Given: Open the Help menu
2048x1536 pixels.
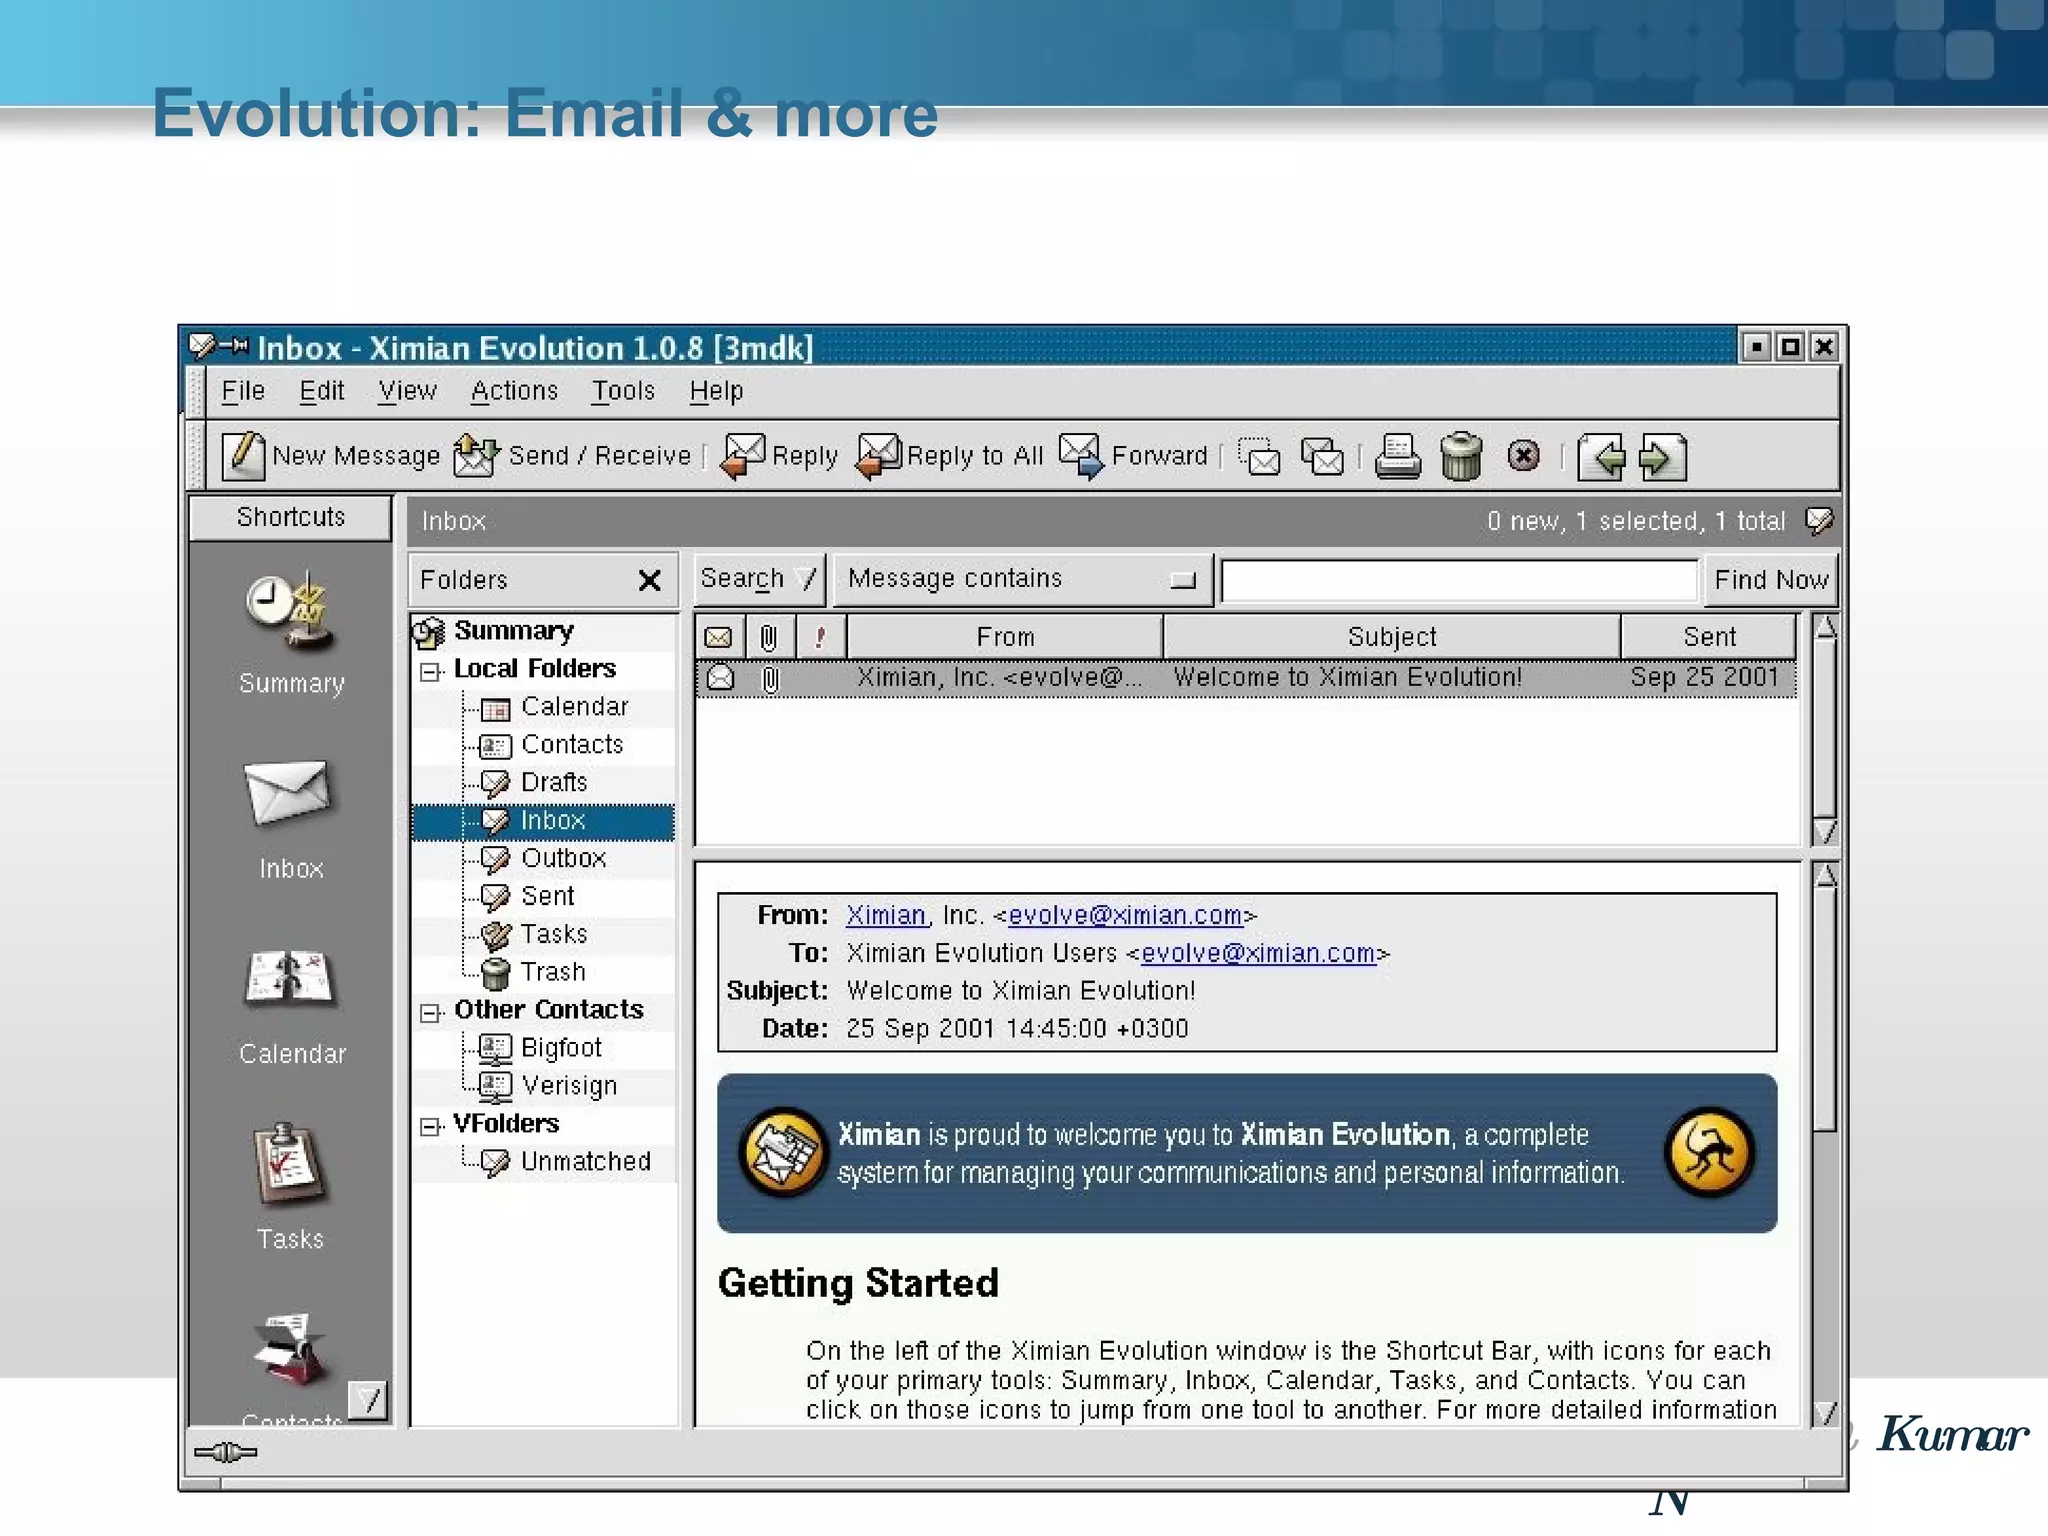Looking at the screenshot, I should pos(716,391).
